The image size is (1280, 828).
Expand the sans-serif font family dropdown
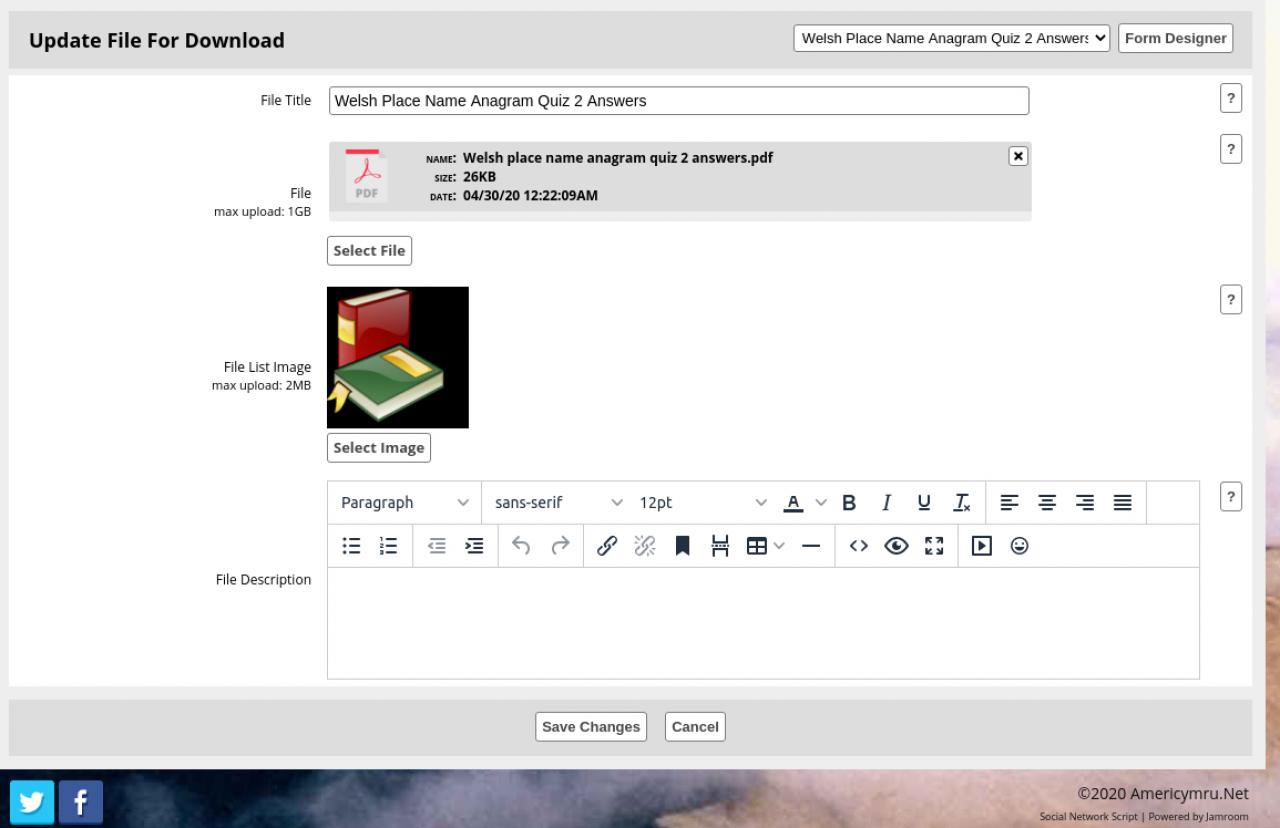(558, 503)
